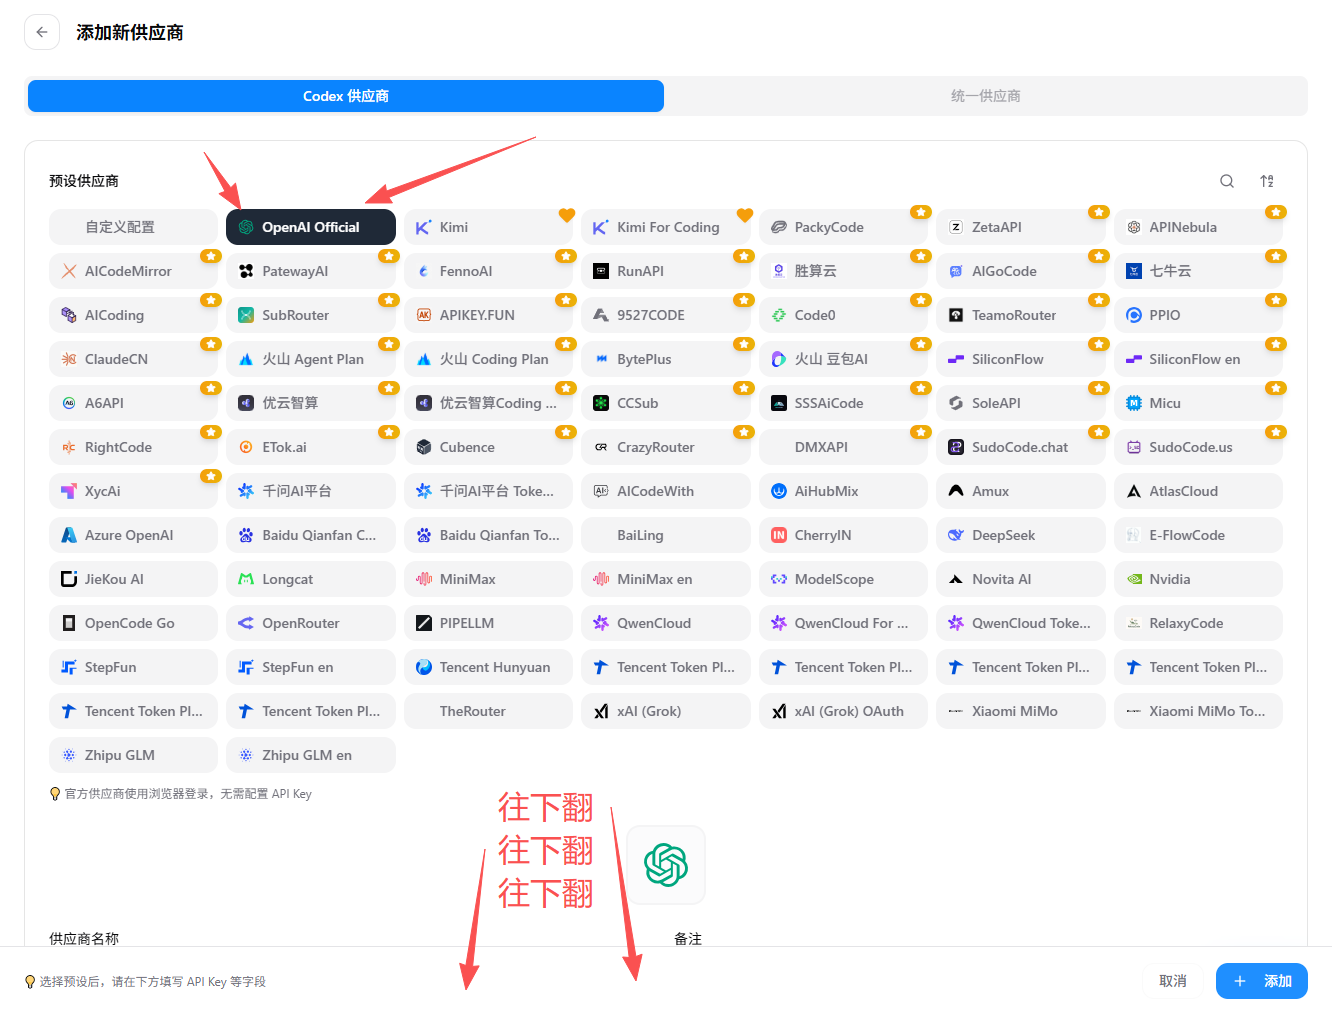Pick 七牛云 provider
The height and width of the screenshot is (1015, 1332).
point(1198,271)
